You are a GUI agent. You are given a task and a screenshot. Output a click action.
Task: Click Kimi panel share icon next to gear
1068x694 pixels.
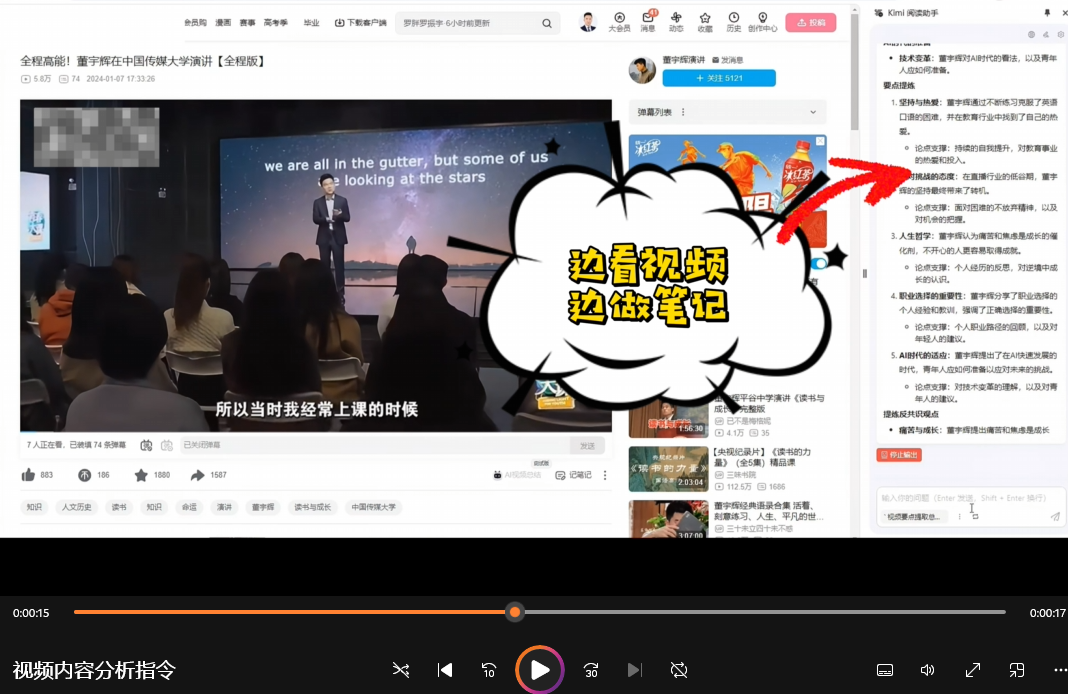[1046, 34]
